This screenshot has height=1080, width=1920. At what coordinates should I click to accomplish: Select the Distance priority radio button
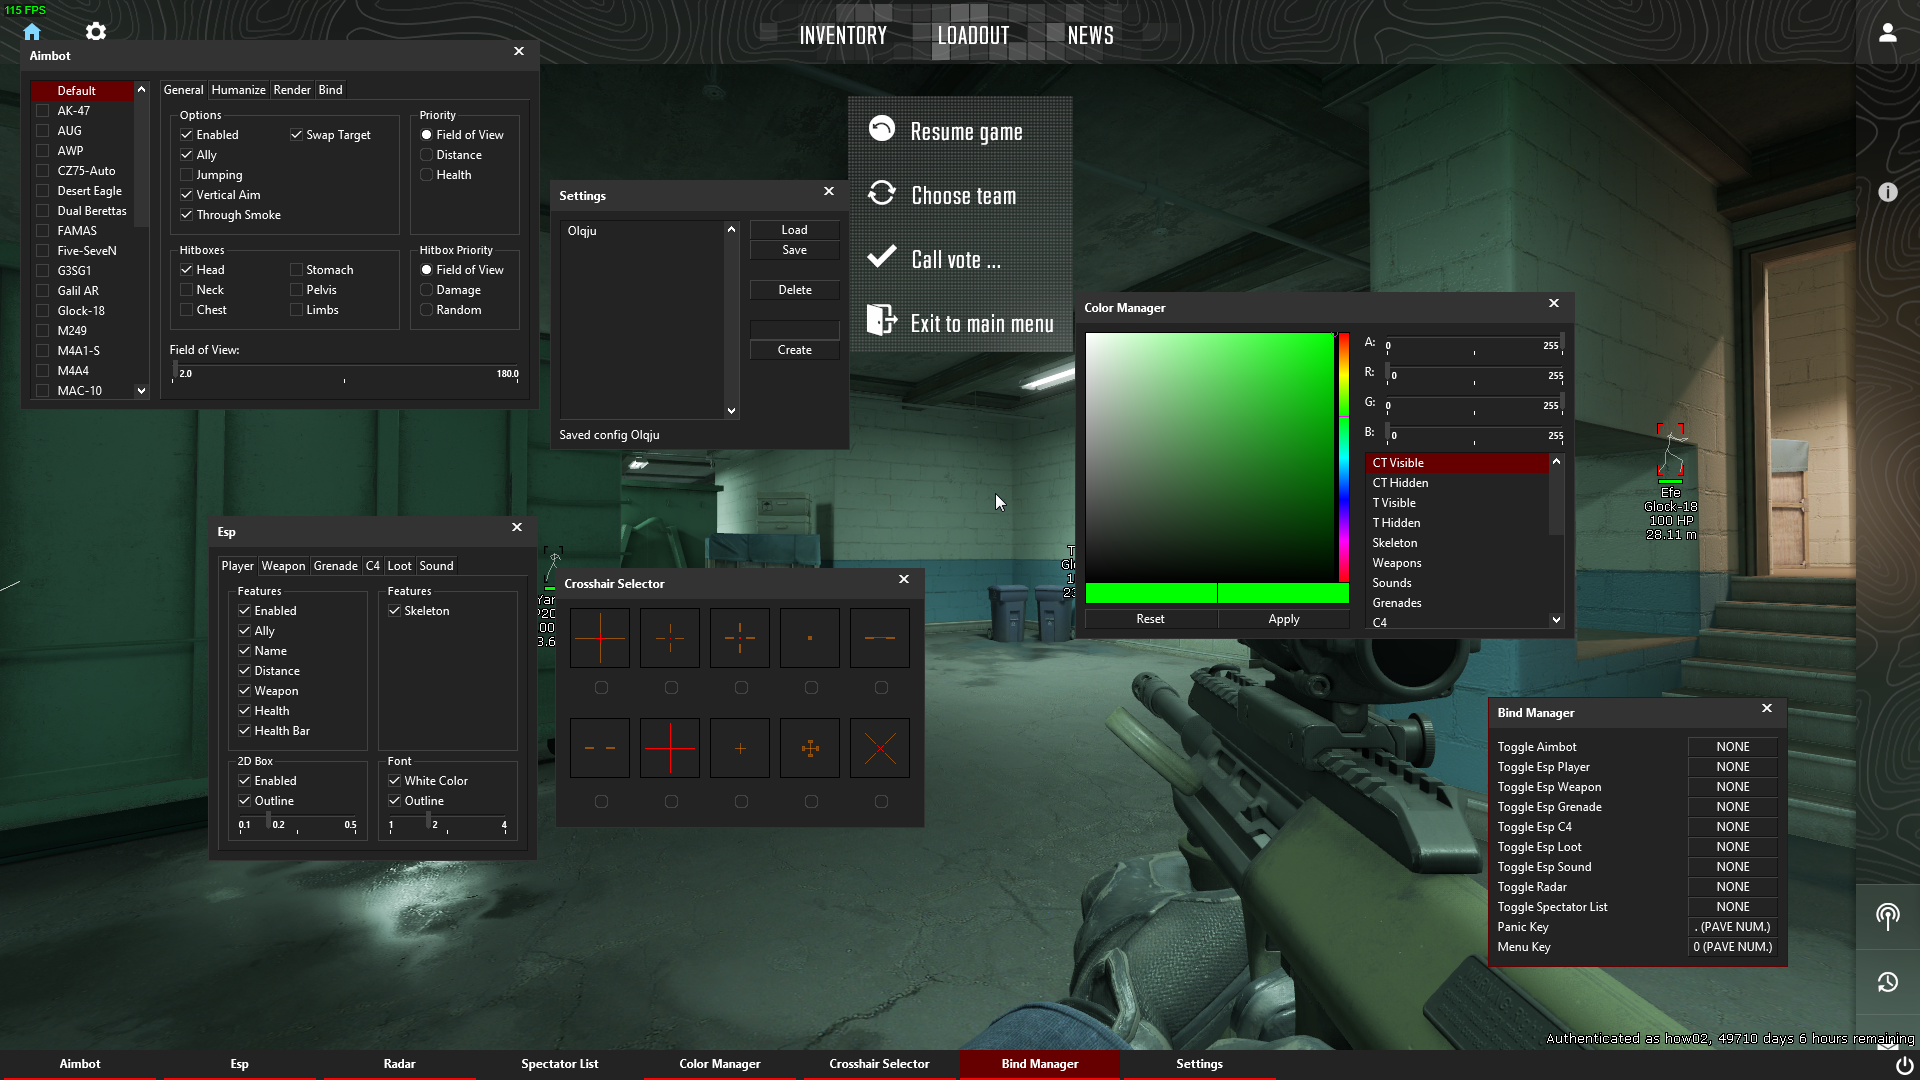(x=427, y=155)
